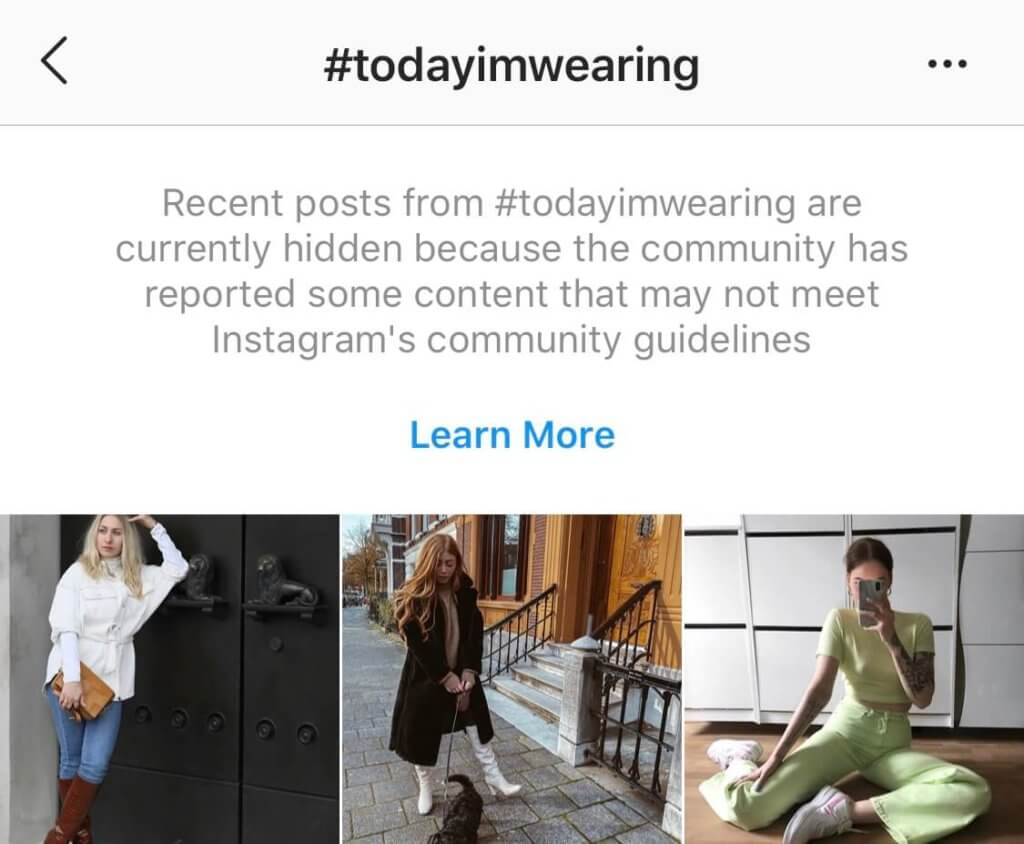This screenshot has height=844, width=1024.
Task: Tap #todayimwearing hashtag inside the notice message
Action: [x=645, y=203]
